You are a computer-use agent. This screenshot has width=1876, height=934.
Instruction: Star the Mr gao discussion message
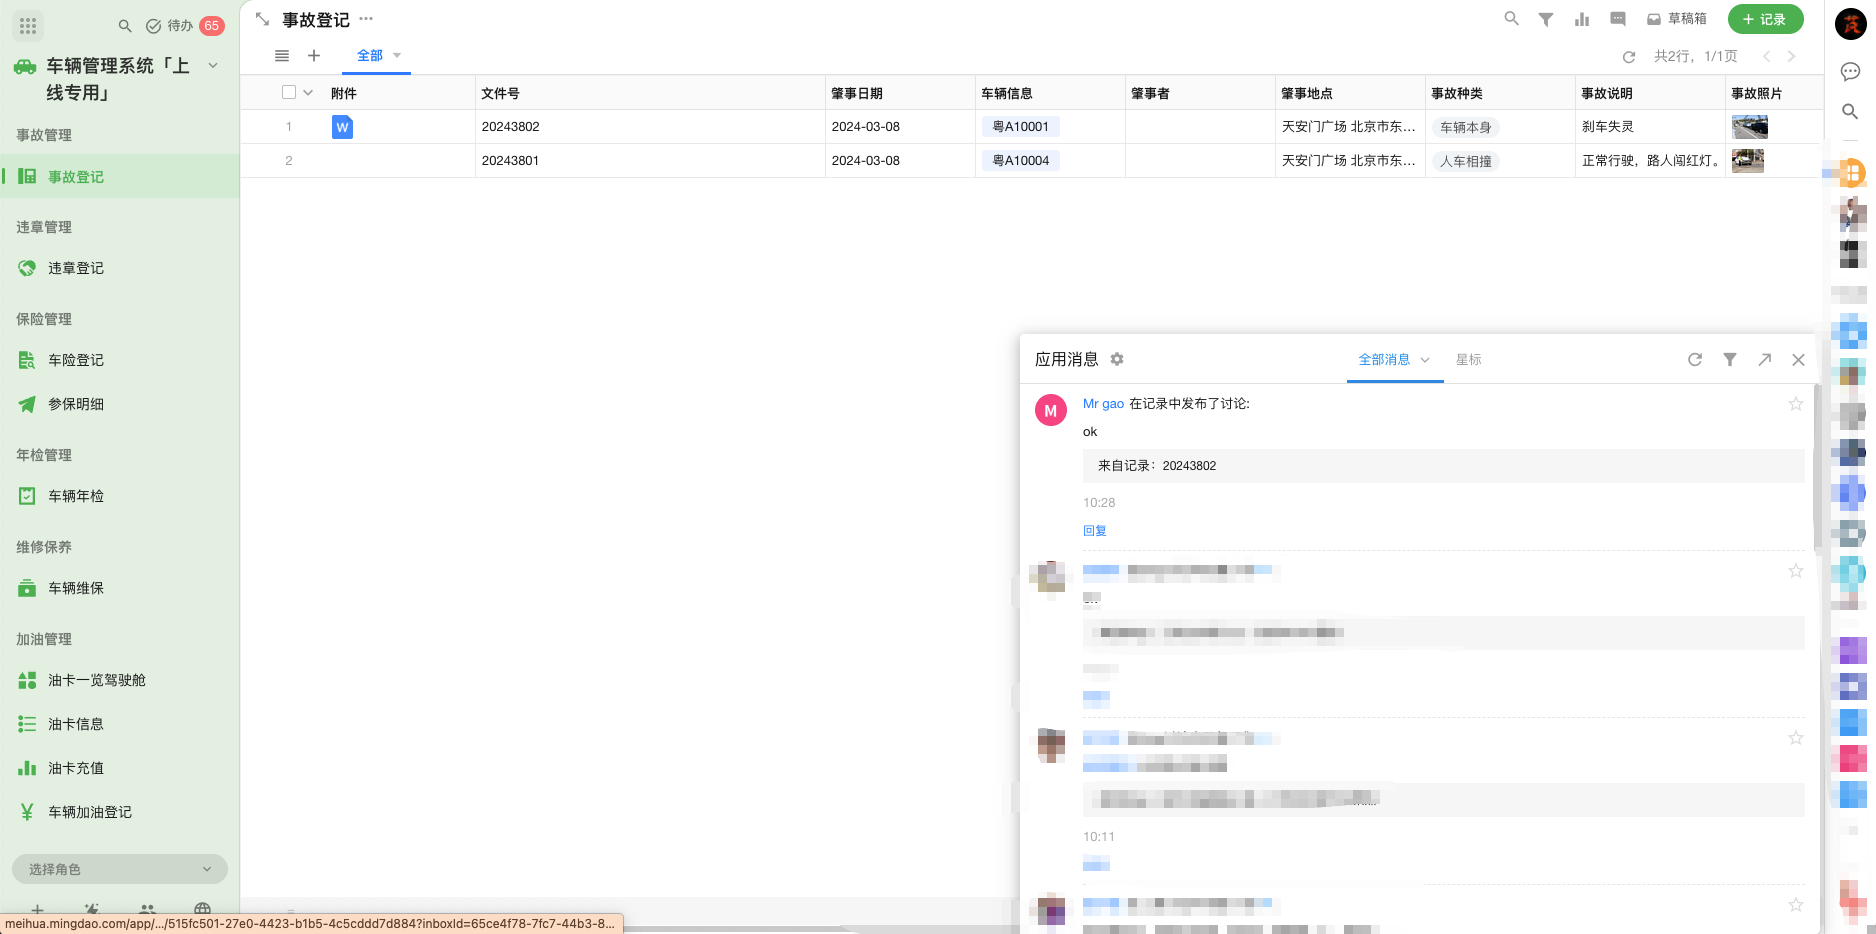[x=1796, y=404]
